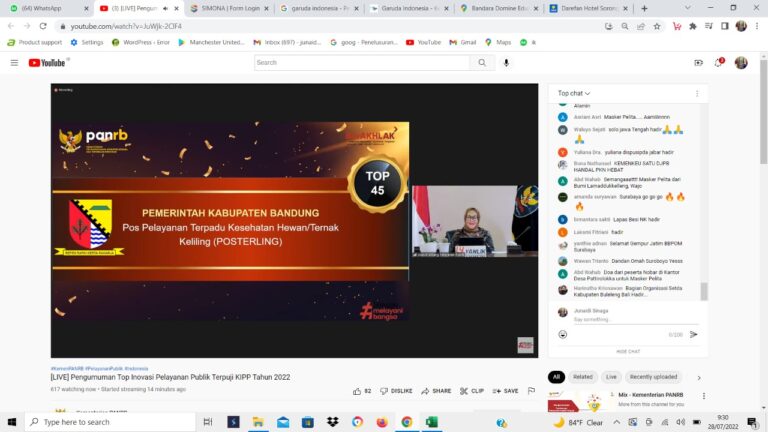Open Mix - Kementerian PANRB thumbnail
768x432 pixels.
(577, 401)
